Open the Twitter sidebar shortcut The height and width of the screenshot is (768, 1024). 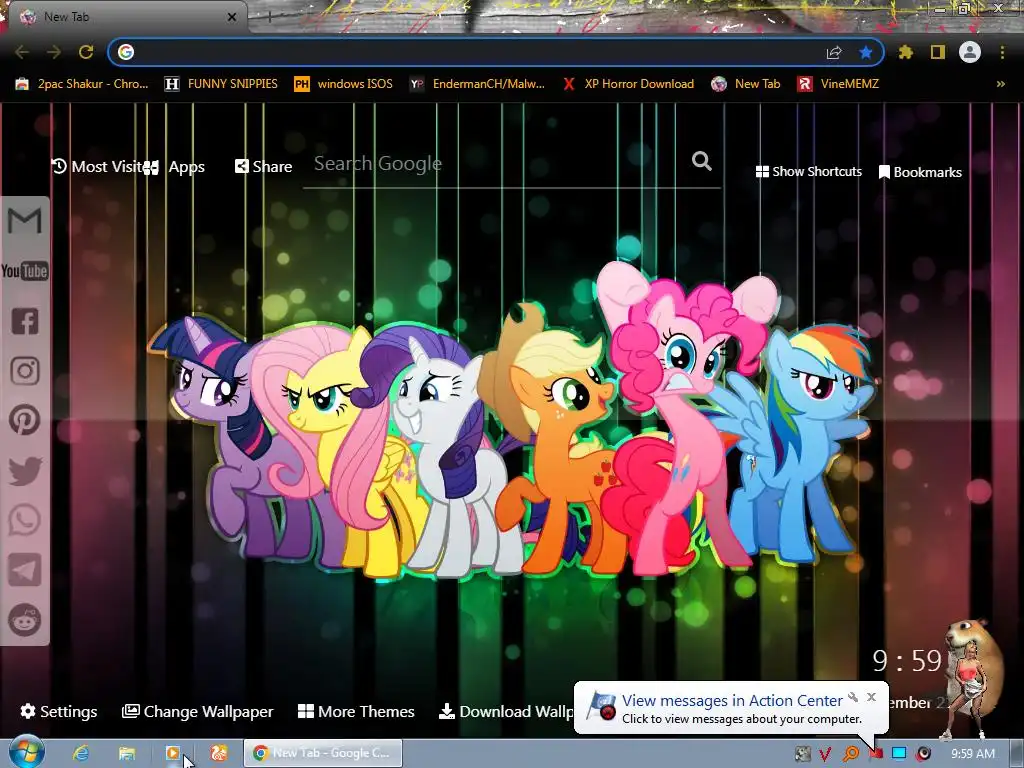(25, 471)
